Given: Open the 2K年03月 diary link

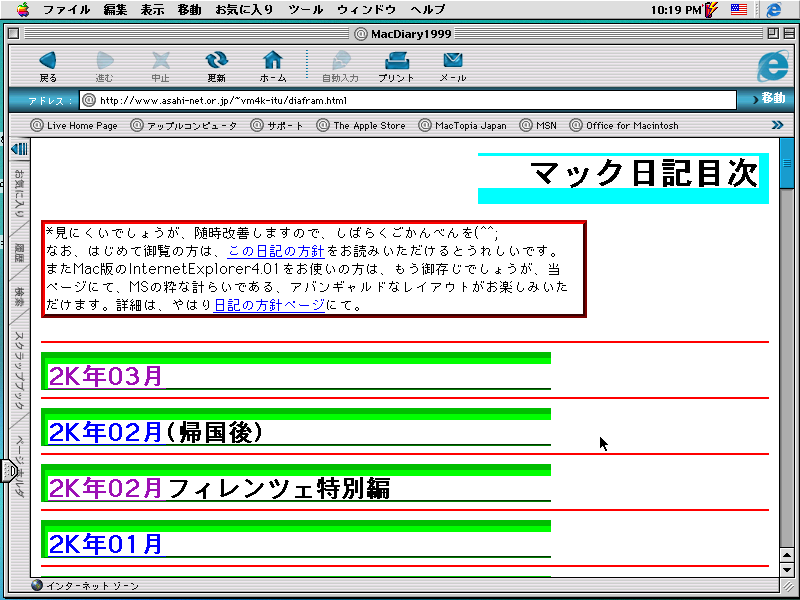Looking at the screenshot, I should [105, 377].
